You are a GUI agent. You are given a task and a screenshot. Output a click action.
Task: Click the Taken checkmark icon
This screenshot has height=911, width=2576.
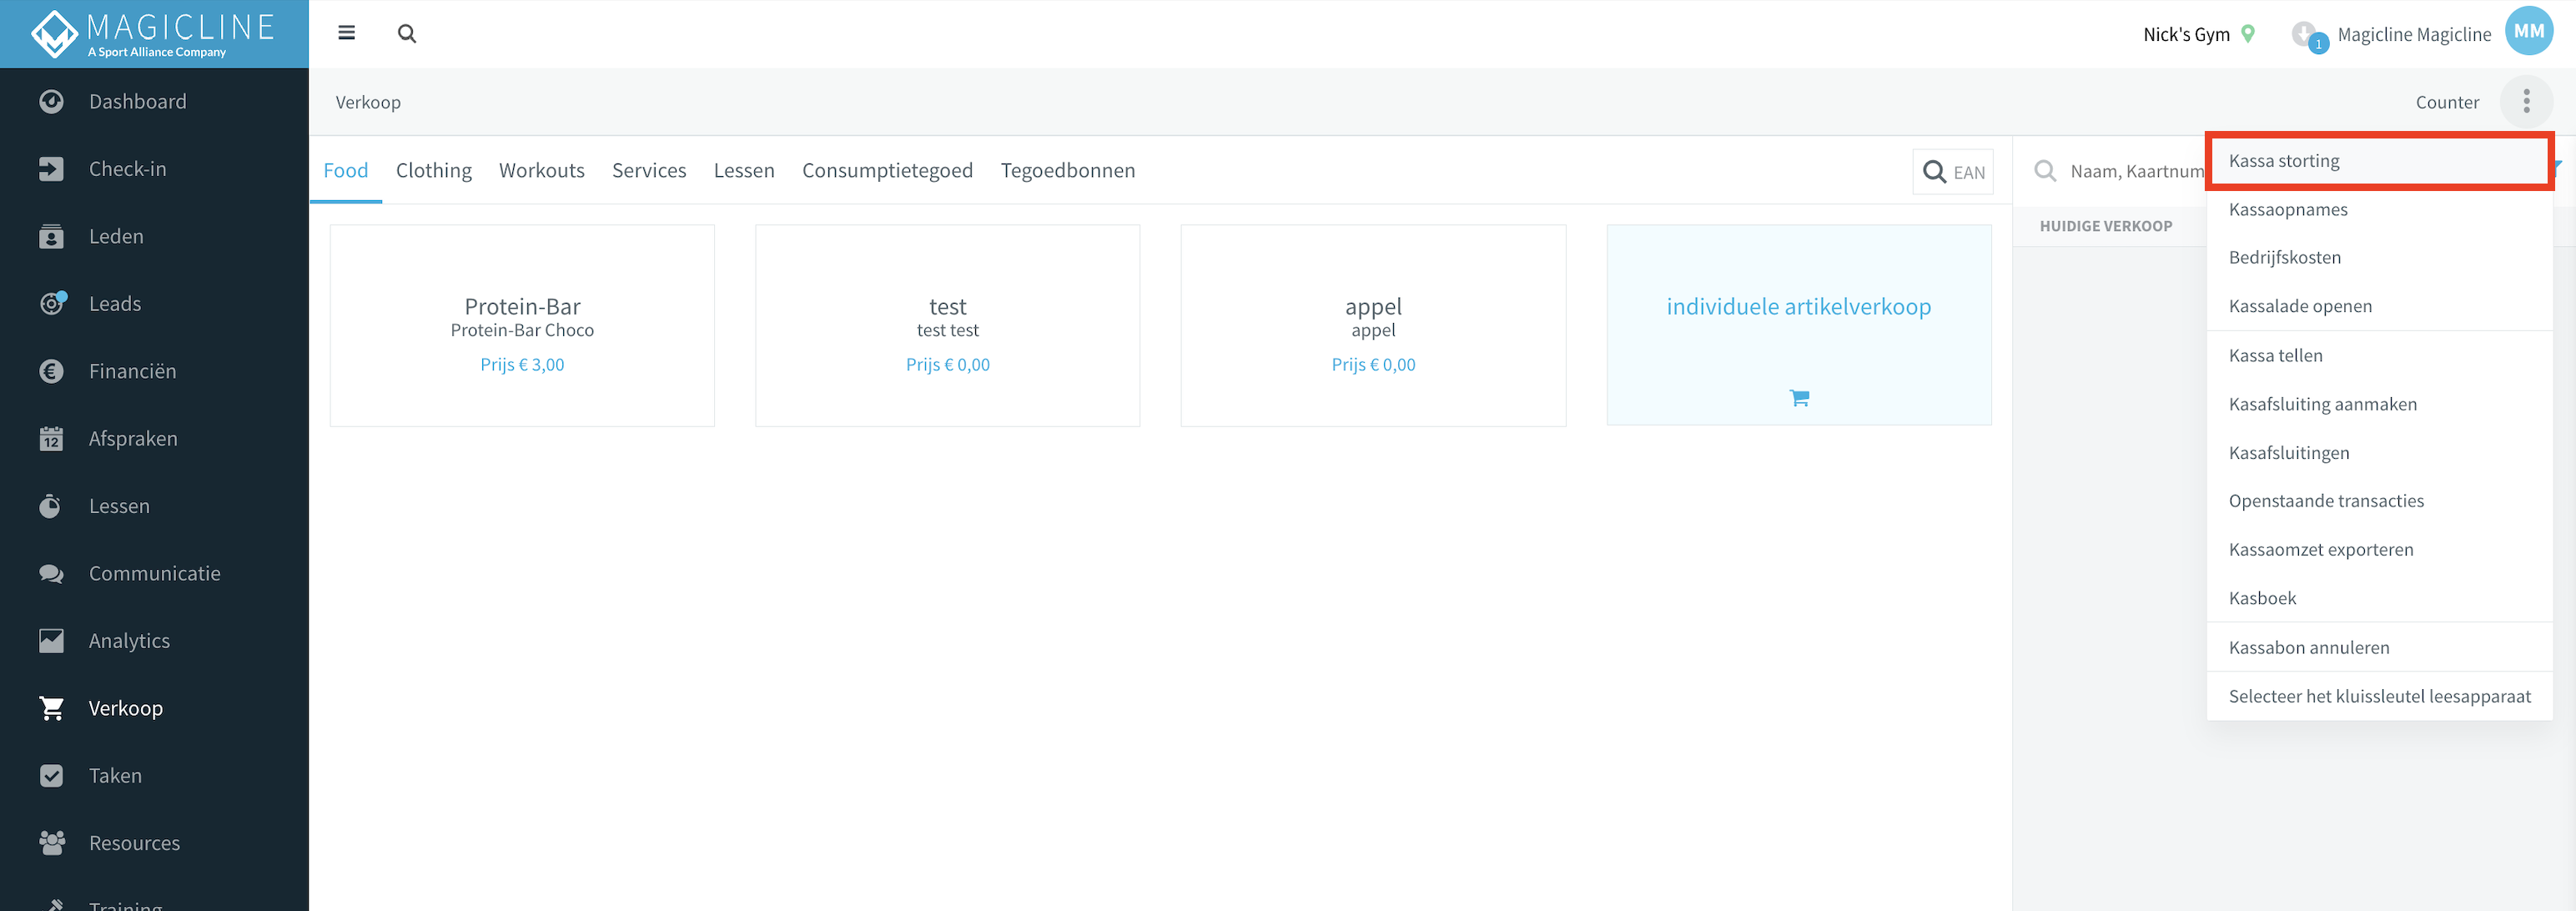click(51, 776)
